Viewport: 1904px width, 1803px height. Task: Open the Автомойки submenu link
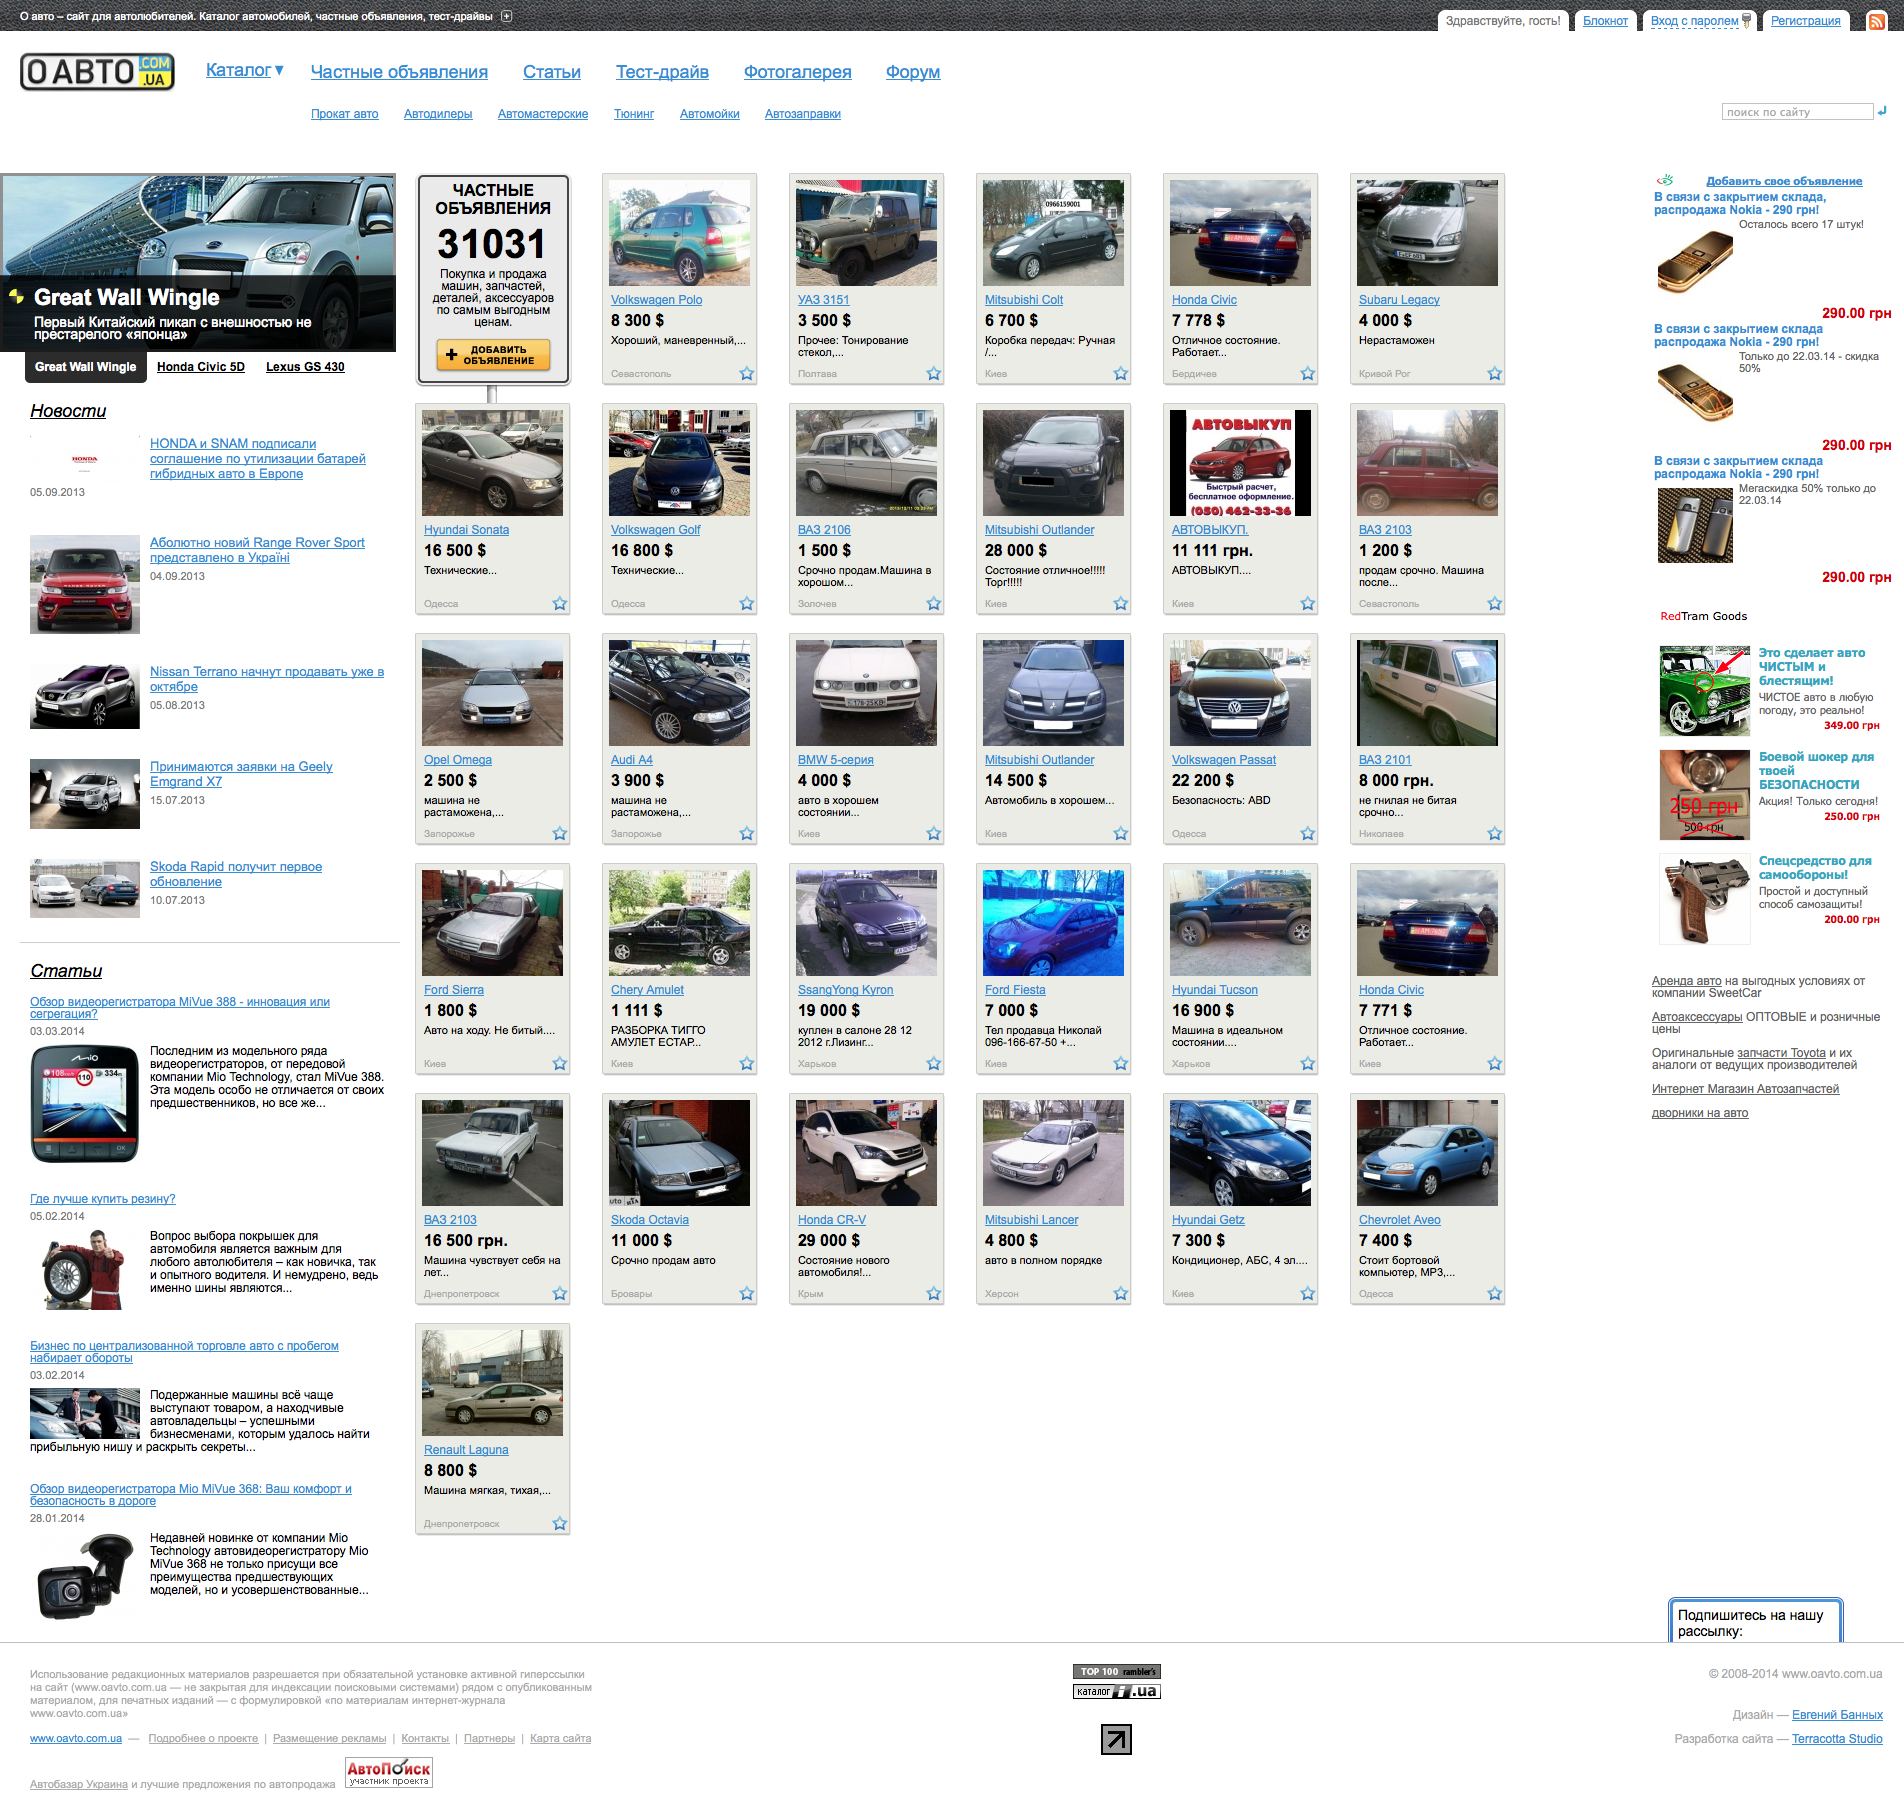(x=710, y=114)
